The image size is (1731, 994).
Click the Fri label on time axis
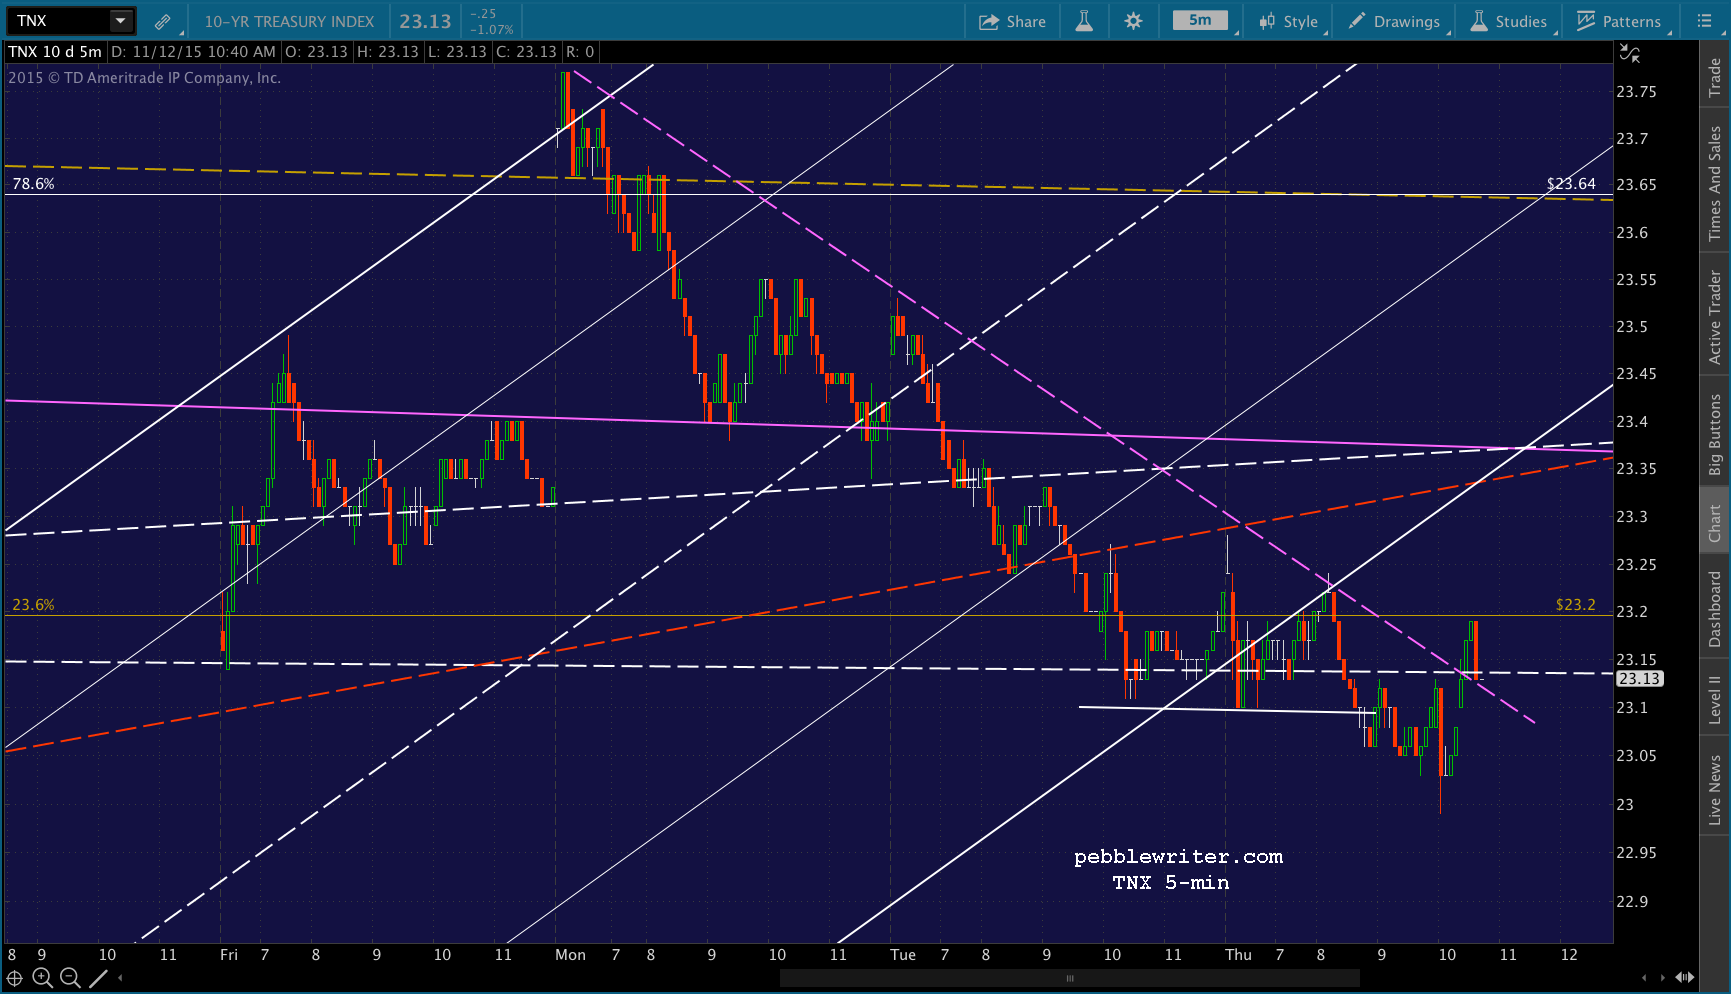pyautogui.click(x=229, y=955)
